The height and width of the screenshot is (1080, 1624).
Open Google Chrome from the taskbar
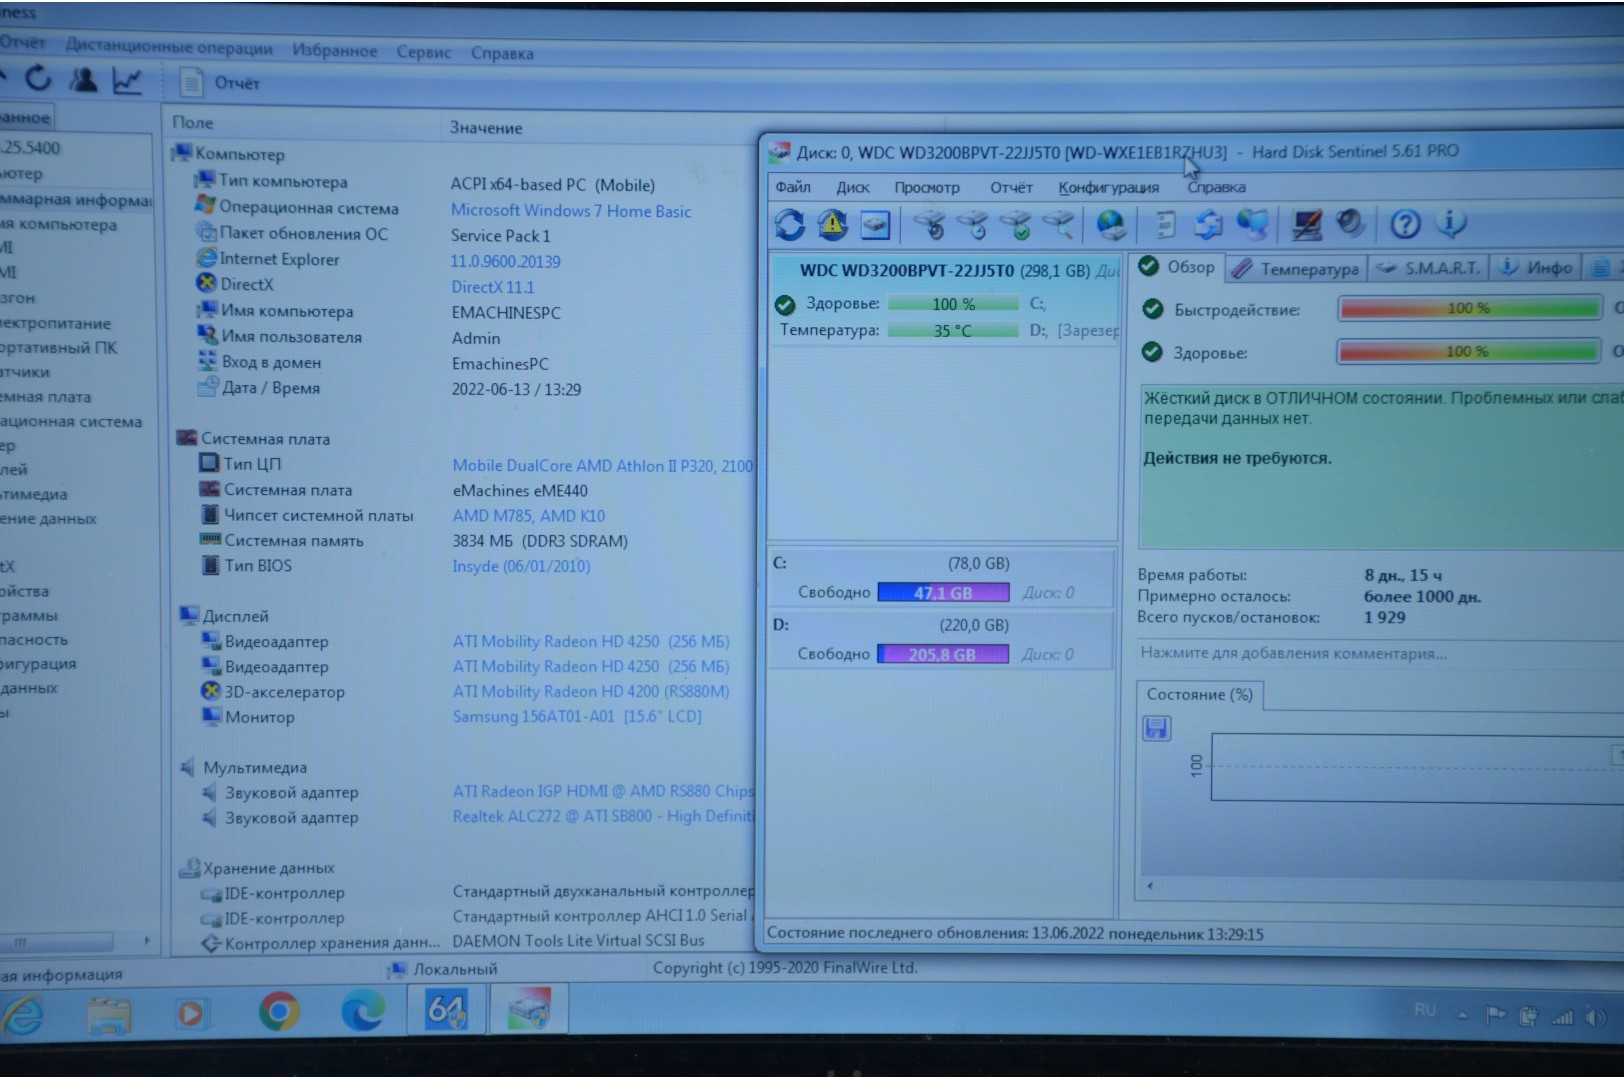click(279, 1012)
